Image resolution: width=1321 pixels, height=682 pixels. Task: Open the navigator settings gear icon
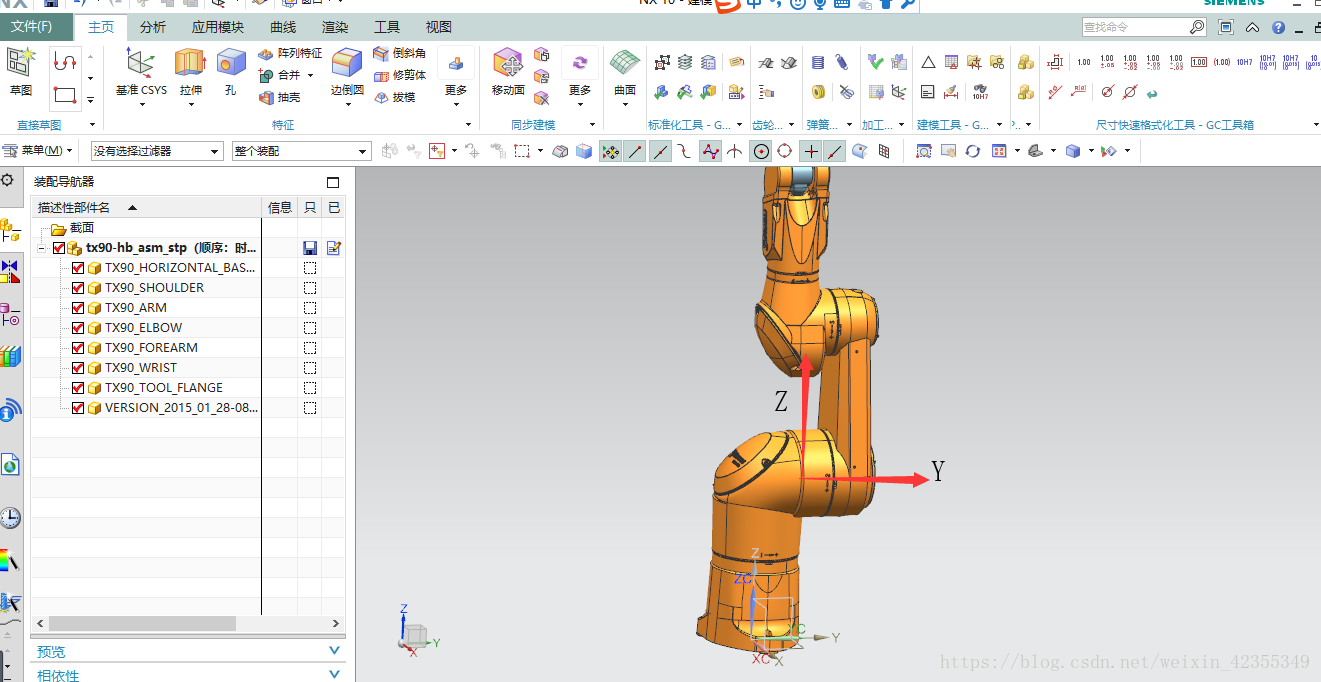[7, 181]
